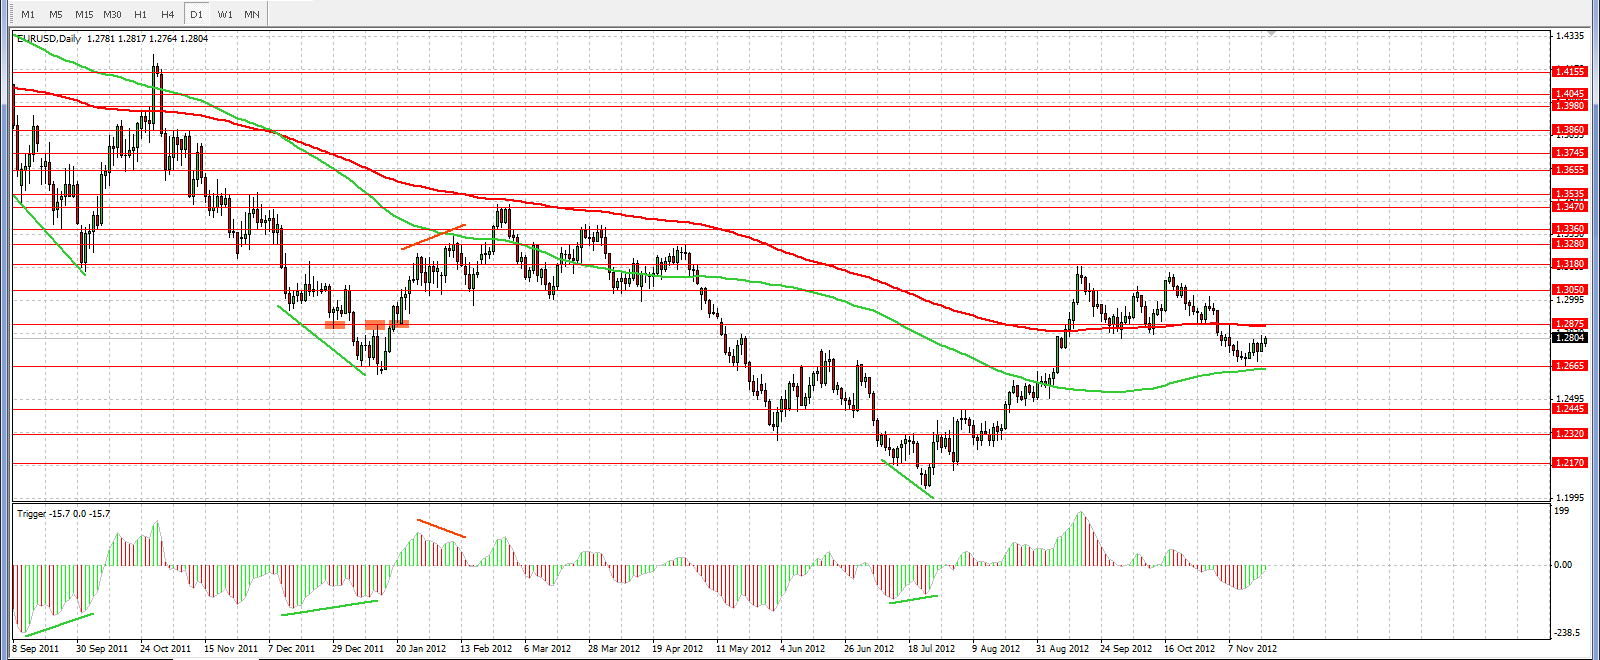This screenshot has height=660, width=1600.
Task: Switch chart to W1 weekly timeframe
Action: click(x=225, y=14)
